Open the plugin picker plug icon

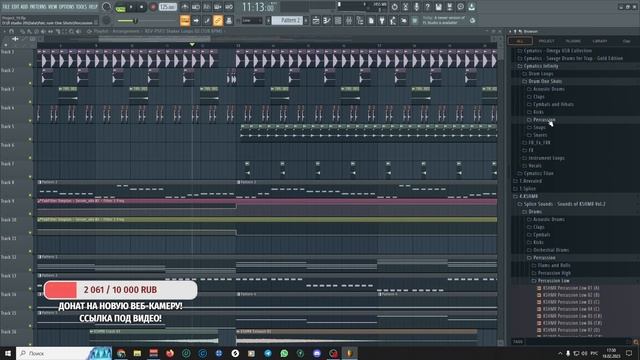(x=382, y=20)
